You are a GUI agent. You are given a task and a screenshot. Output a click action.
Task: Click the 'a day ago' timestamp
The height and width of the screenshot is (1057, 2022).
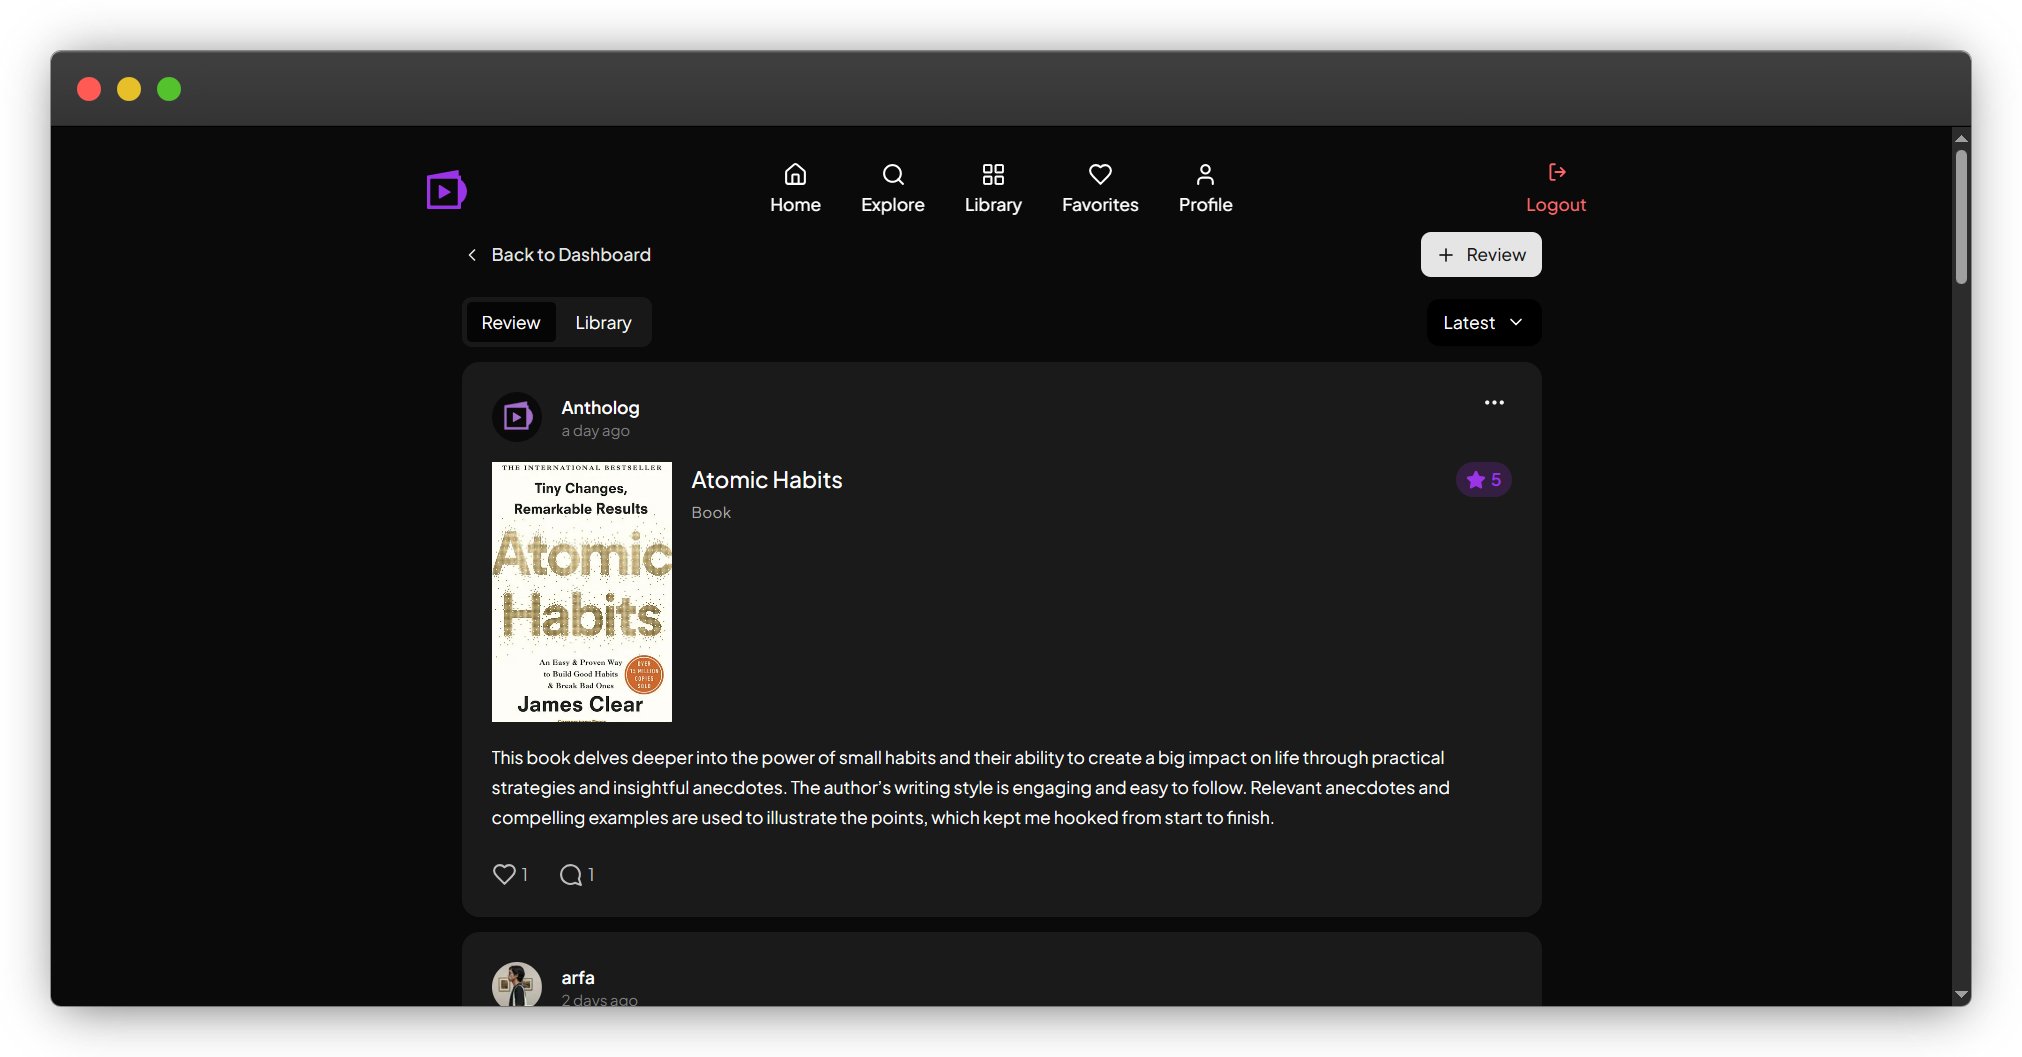point(596,431)
